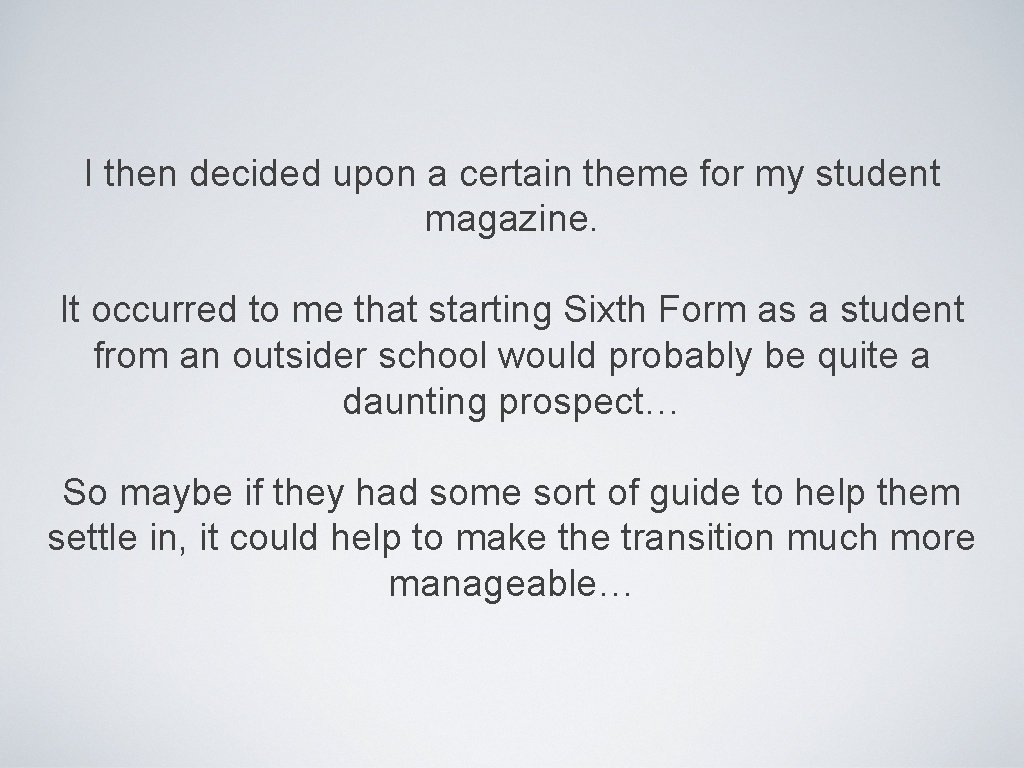Select the word "occurred" in the second paragraph
The width and height of the screenshot is (1024, 768).
[x=163, y=310]
